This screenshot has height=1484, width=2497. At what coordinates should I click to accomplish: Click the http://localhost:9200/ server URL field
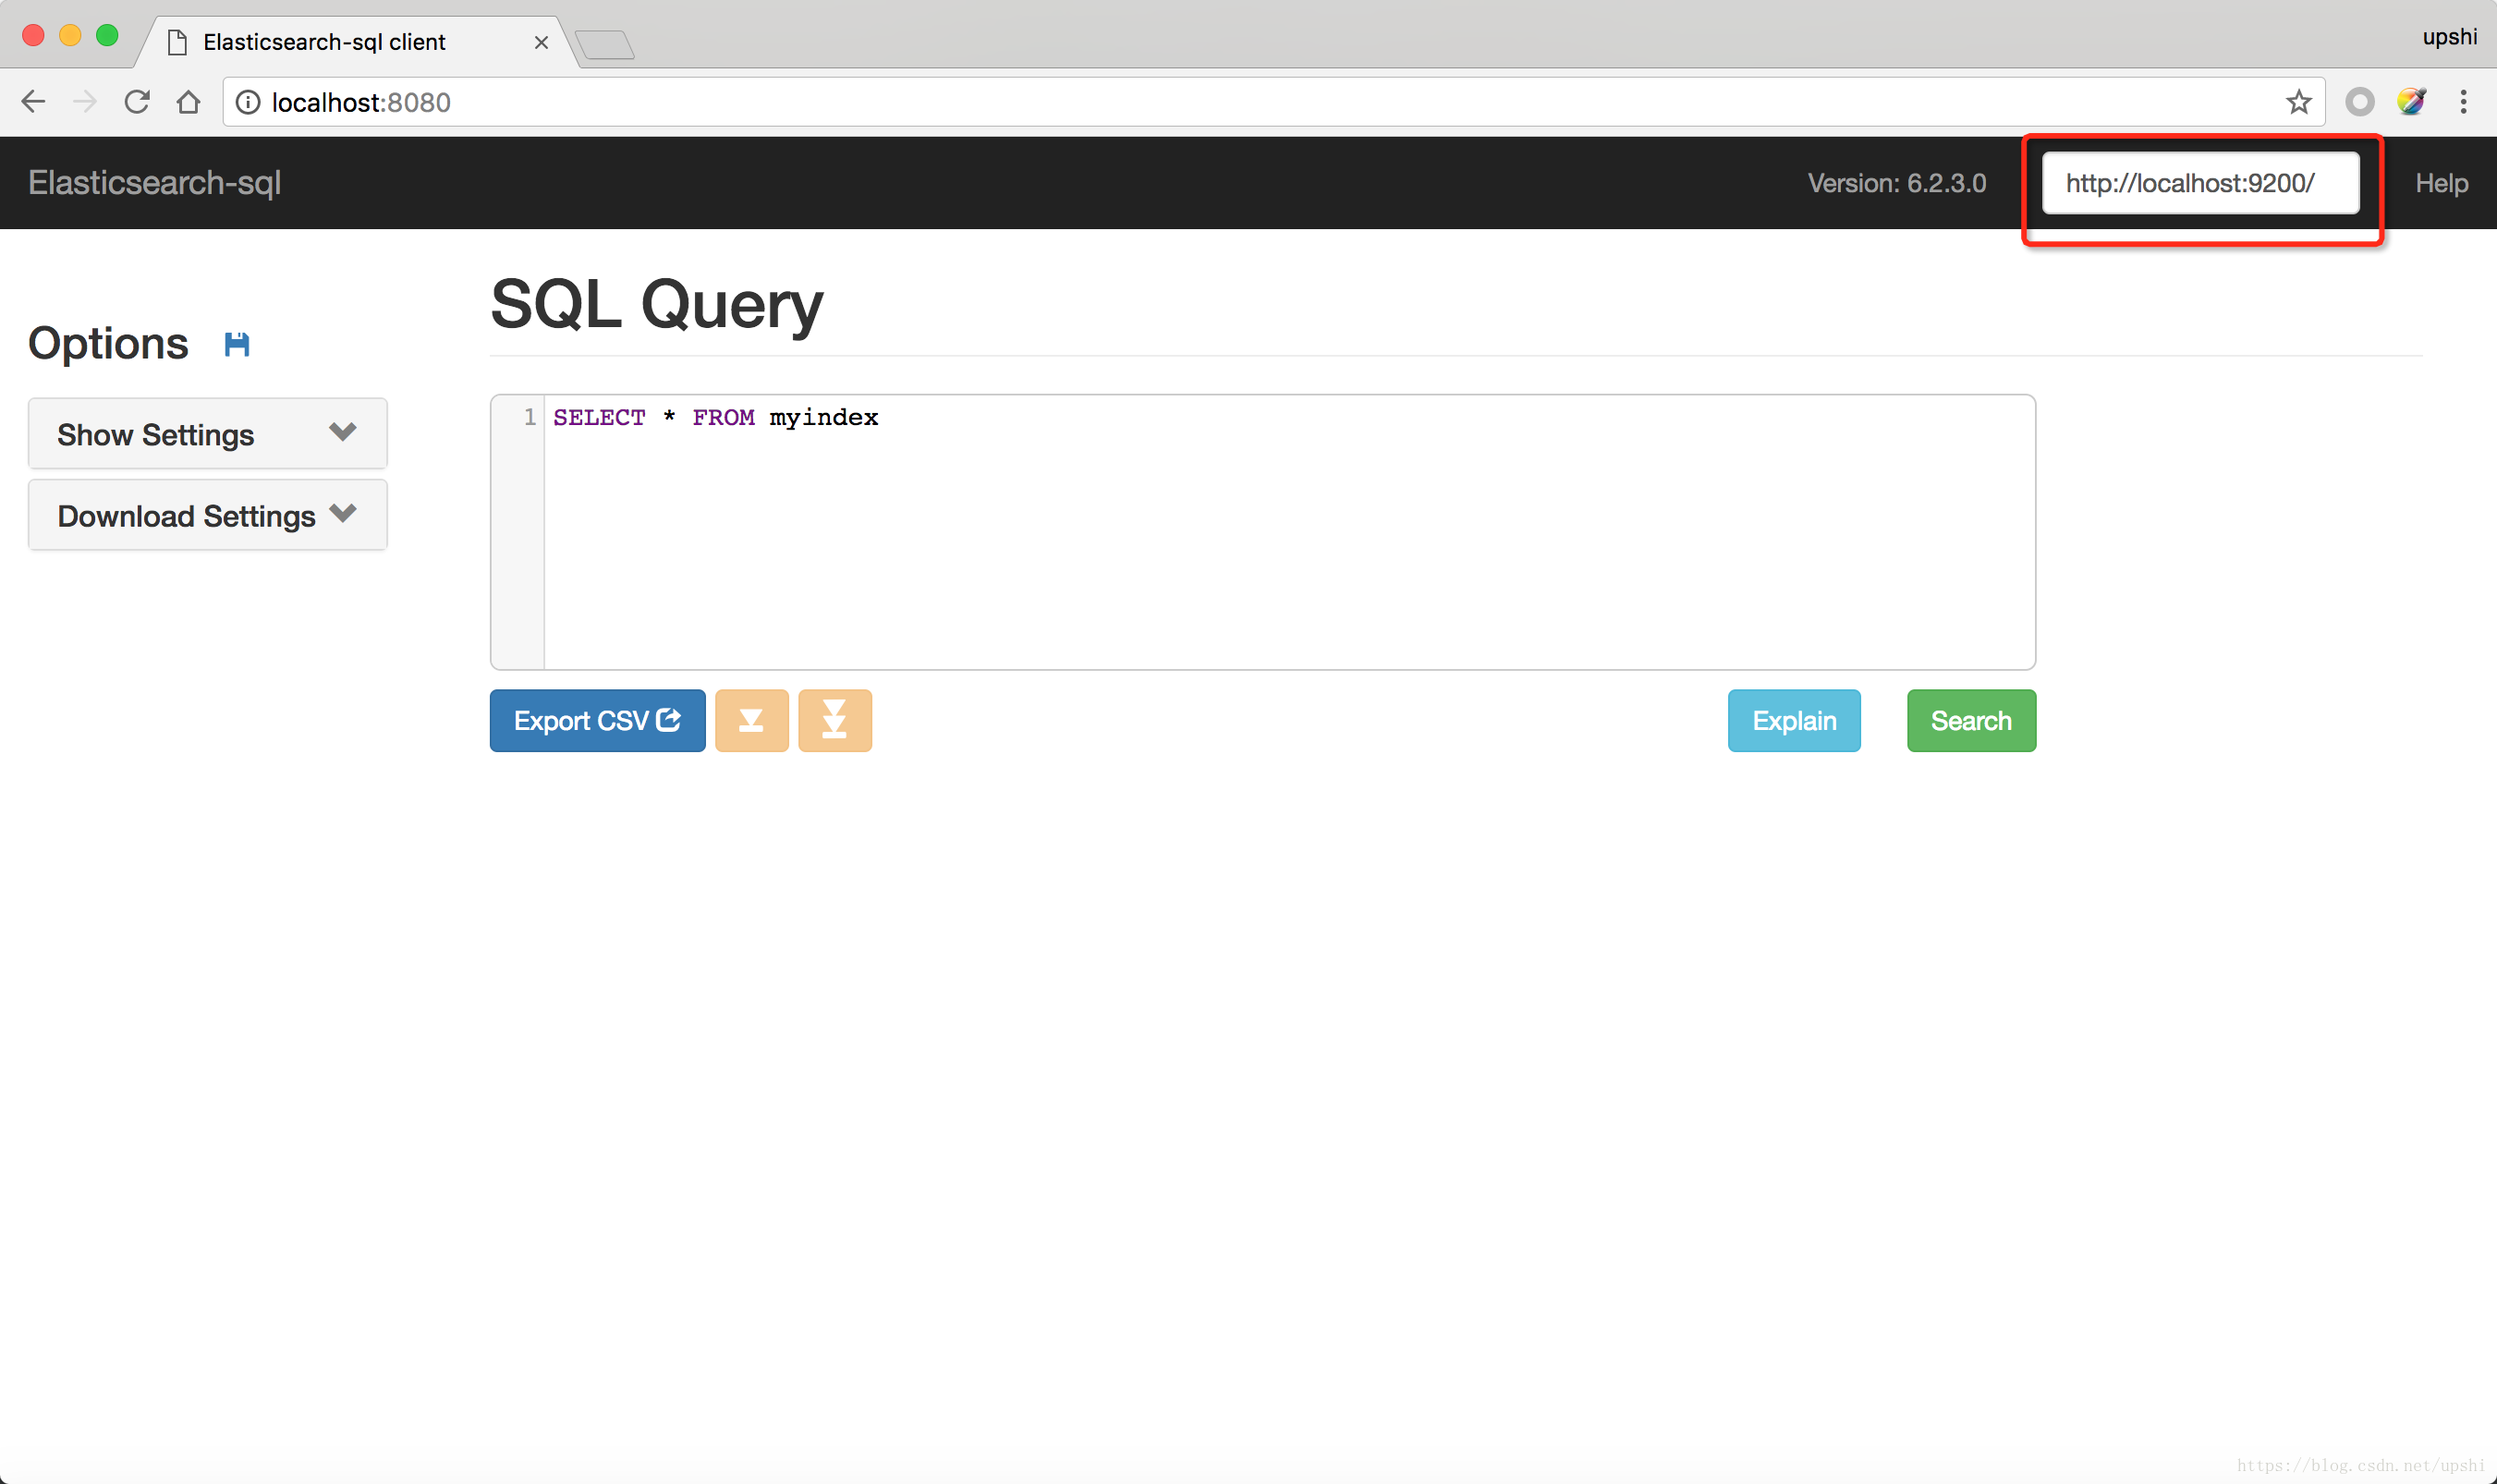[x=2200, y=183]
